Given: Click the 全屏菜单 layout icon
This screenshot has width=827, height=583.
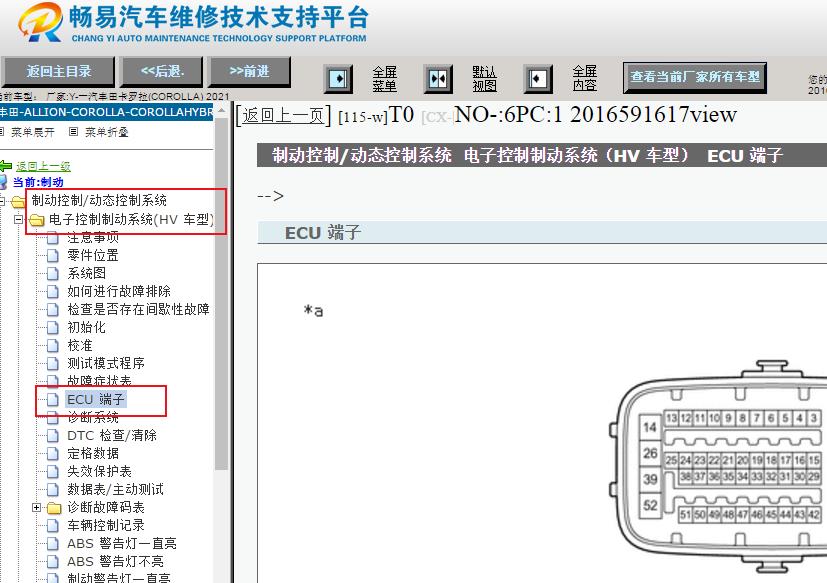Looking at the screenshot, I should 338,79.
